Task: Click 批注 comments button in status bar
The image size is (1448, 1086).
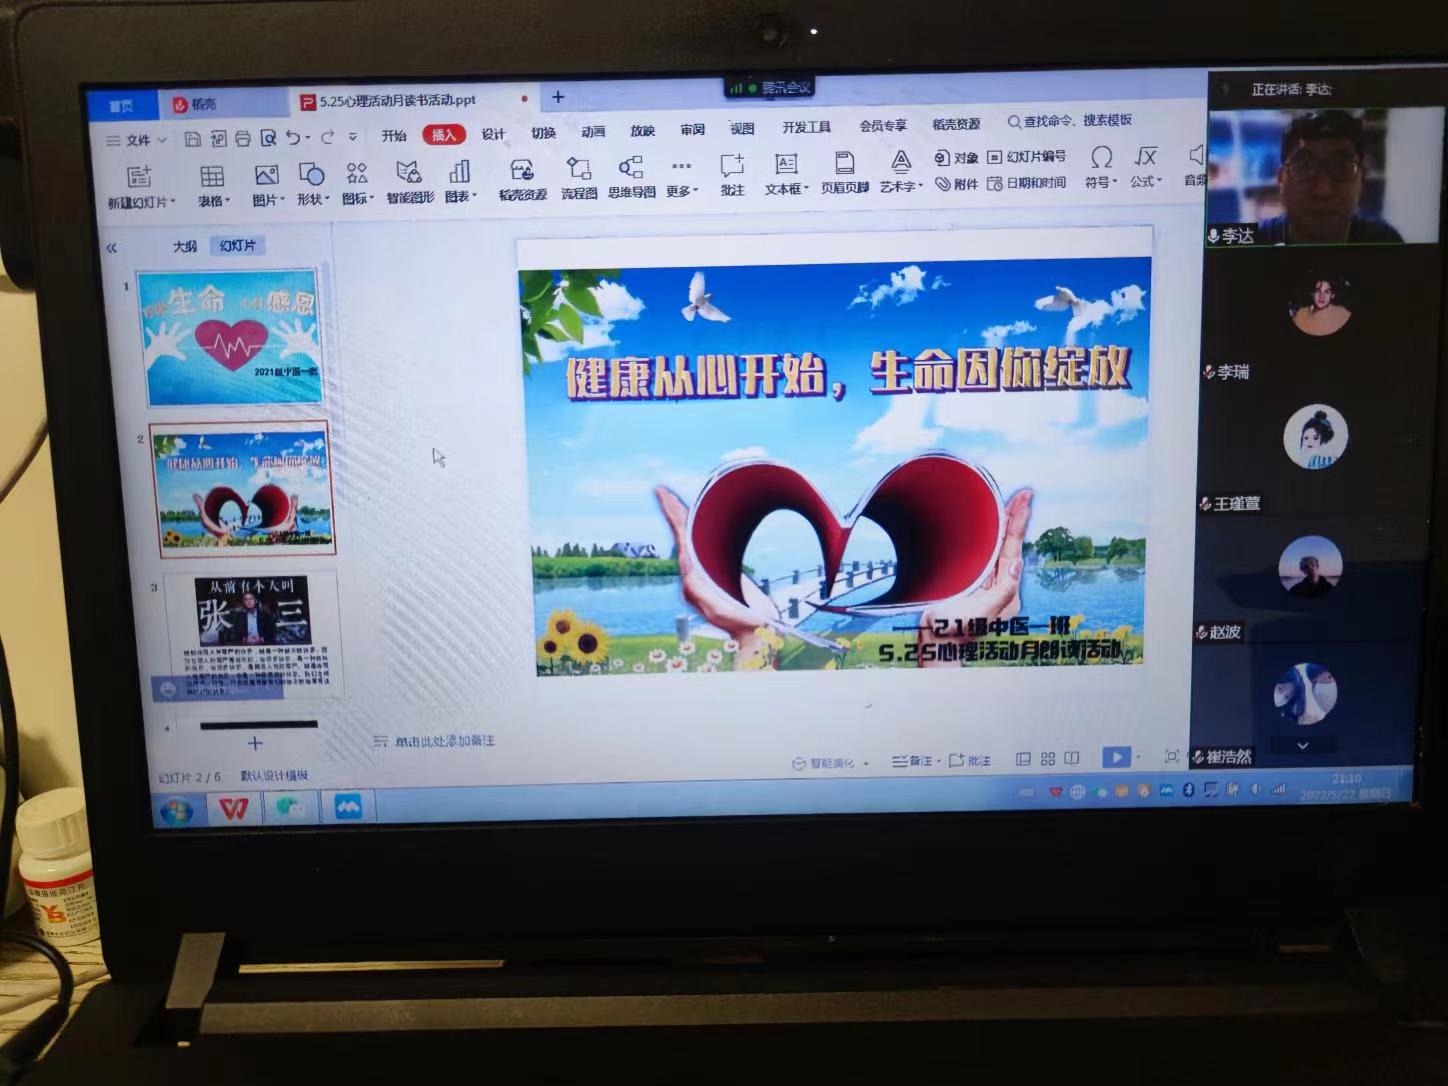Action: click(x=970, y=760)
